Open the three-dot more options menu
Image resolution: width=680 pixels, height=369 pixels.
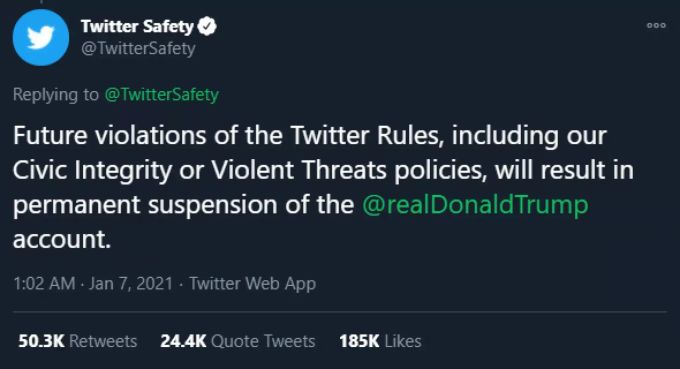pos(656,26)
